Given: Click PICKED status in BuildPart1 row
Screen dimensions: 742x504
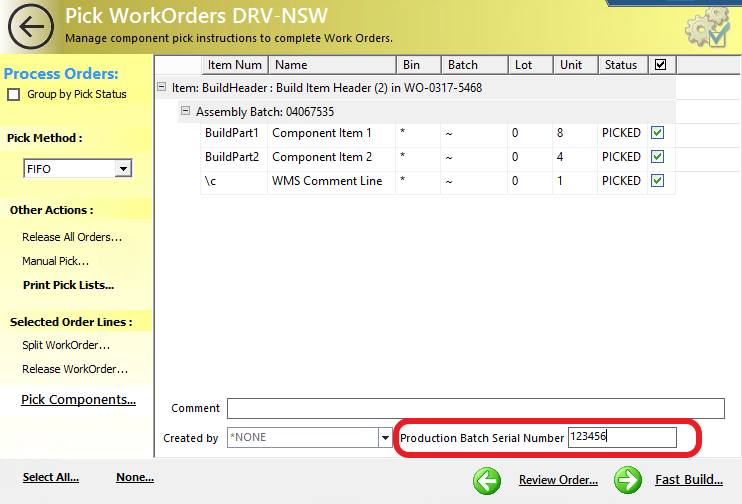Looking at the screenshot, I should [x=621, y=133].
